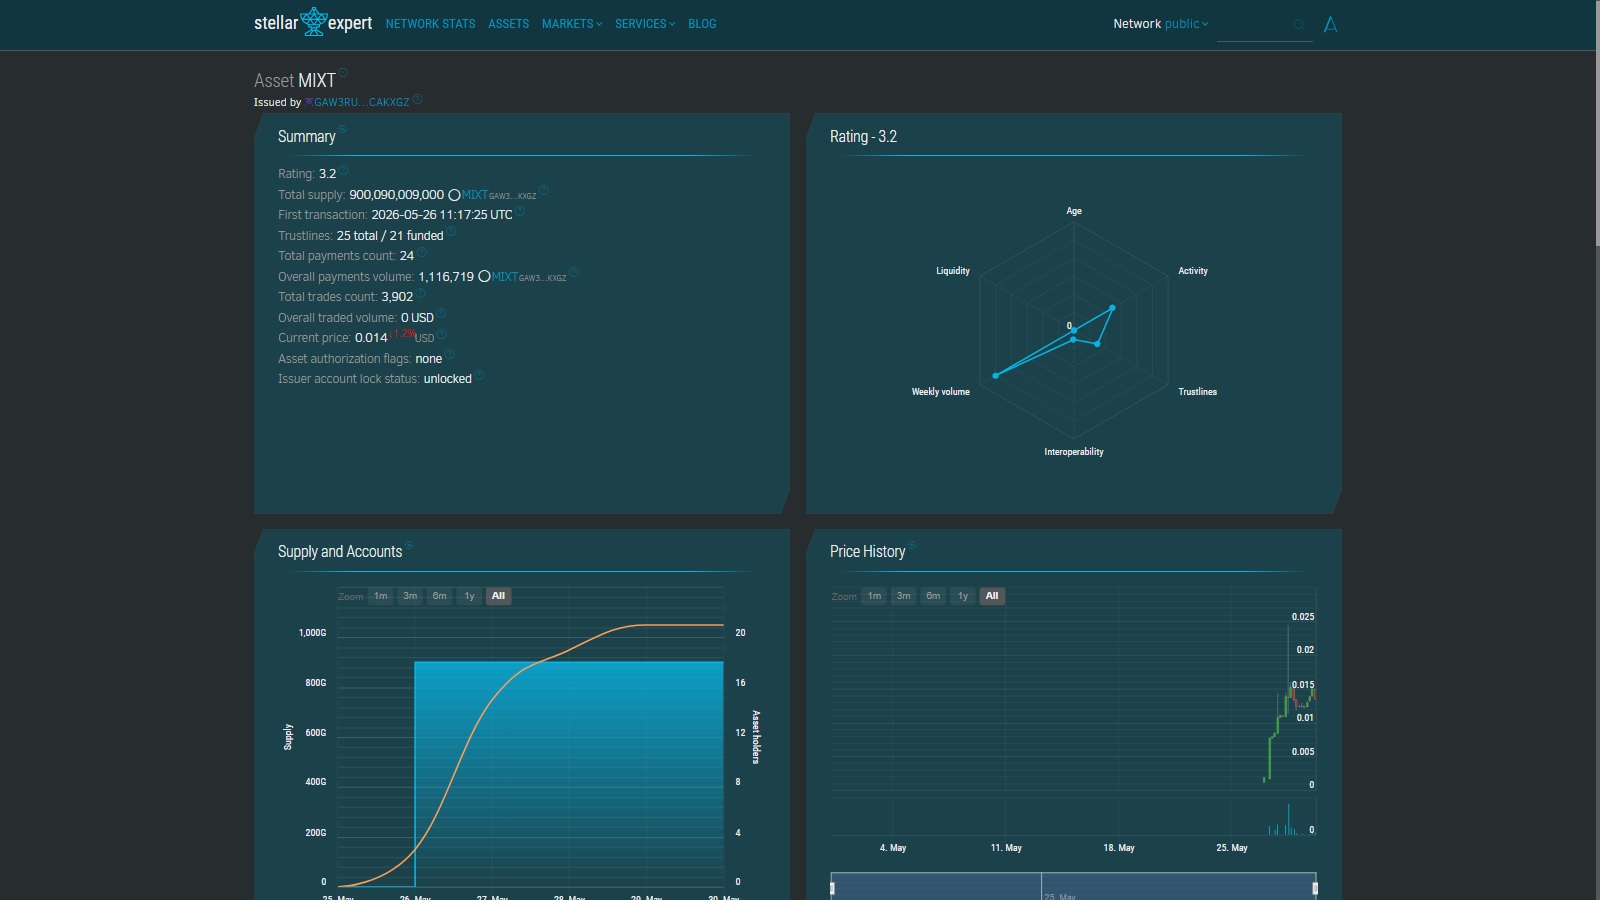The height and width of the screenshot is (900, 1600).
Task: Open the Network public selector
Action: coord(1161,24)
